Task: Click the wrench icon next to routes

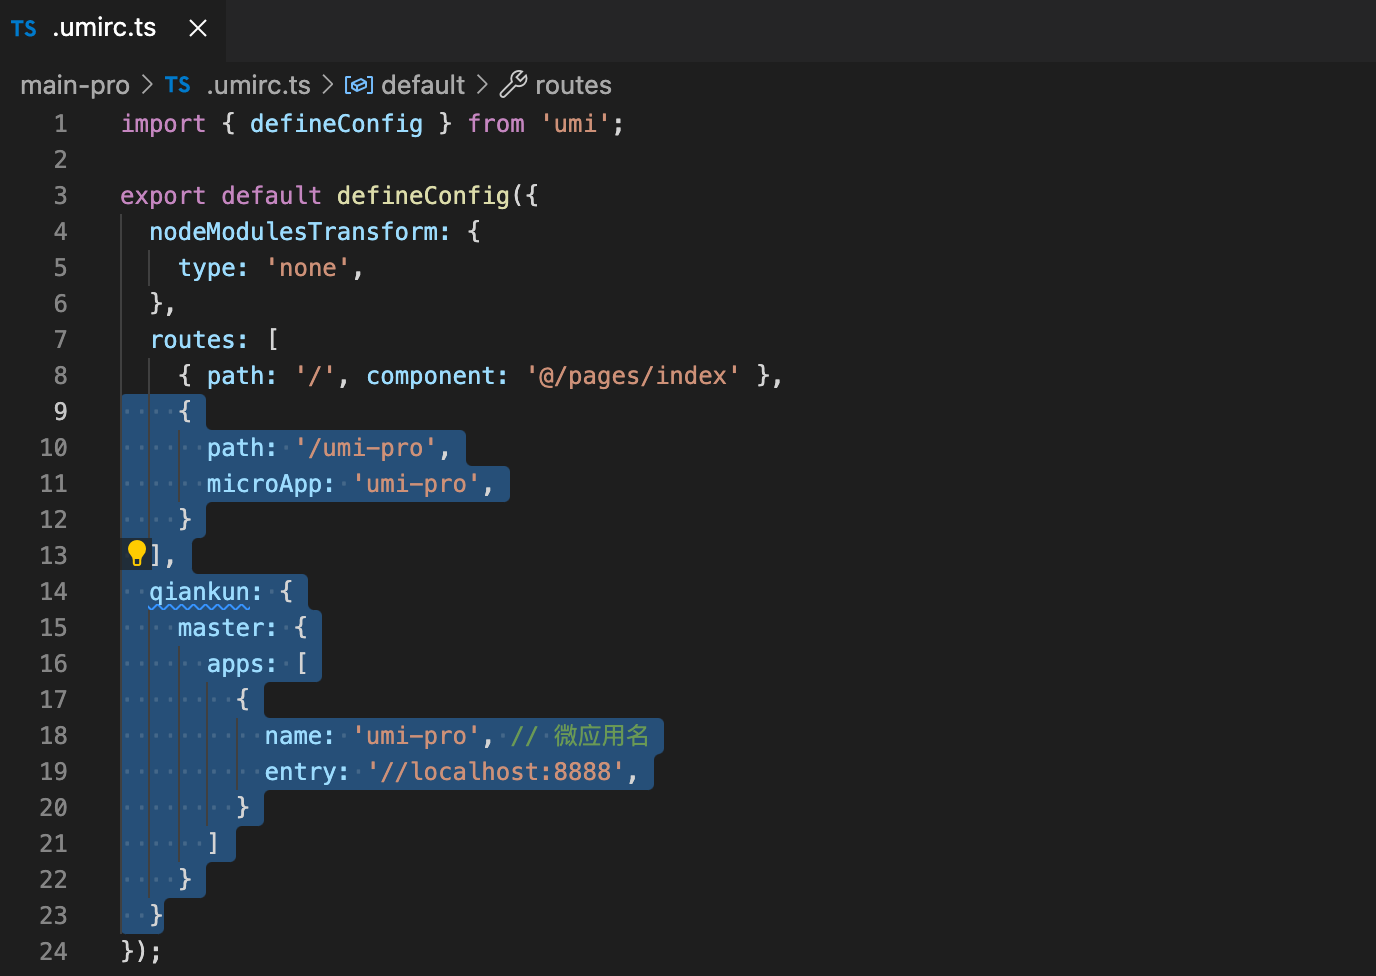Action: (x=513, y=84)
